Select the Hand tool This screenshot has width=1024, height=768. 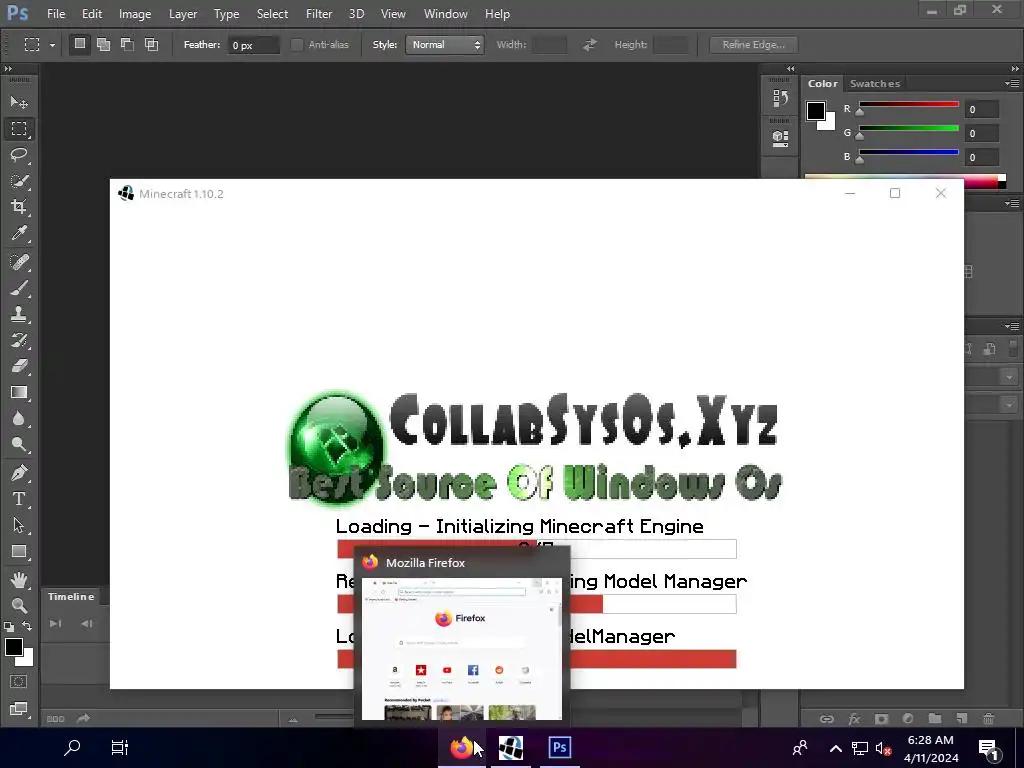coord(19,580)
